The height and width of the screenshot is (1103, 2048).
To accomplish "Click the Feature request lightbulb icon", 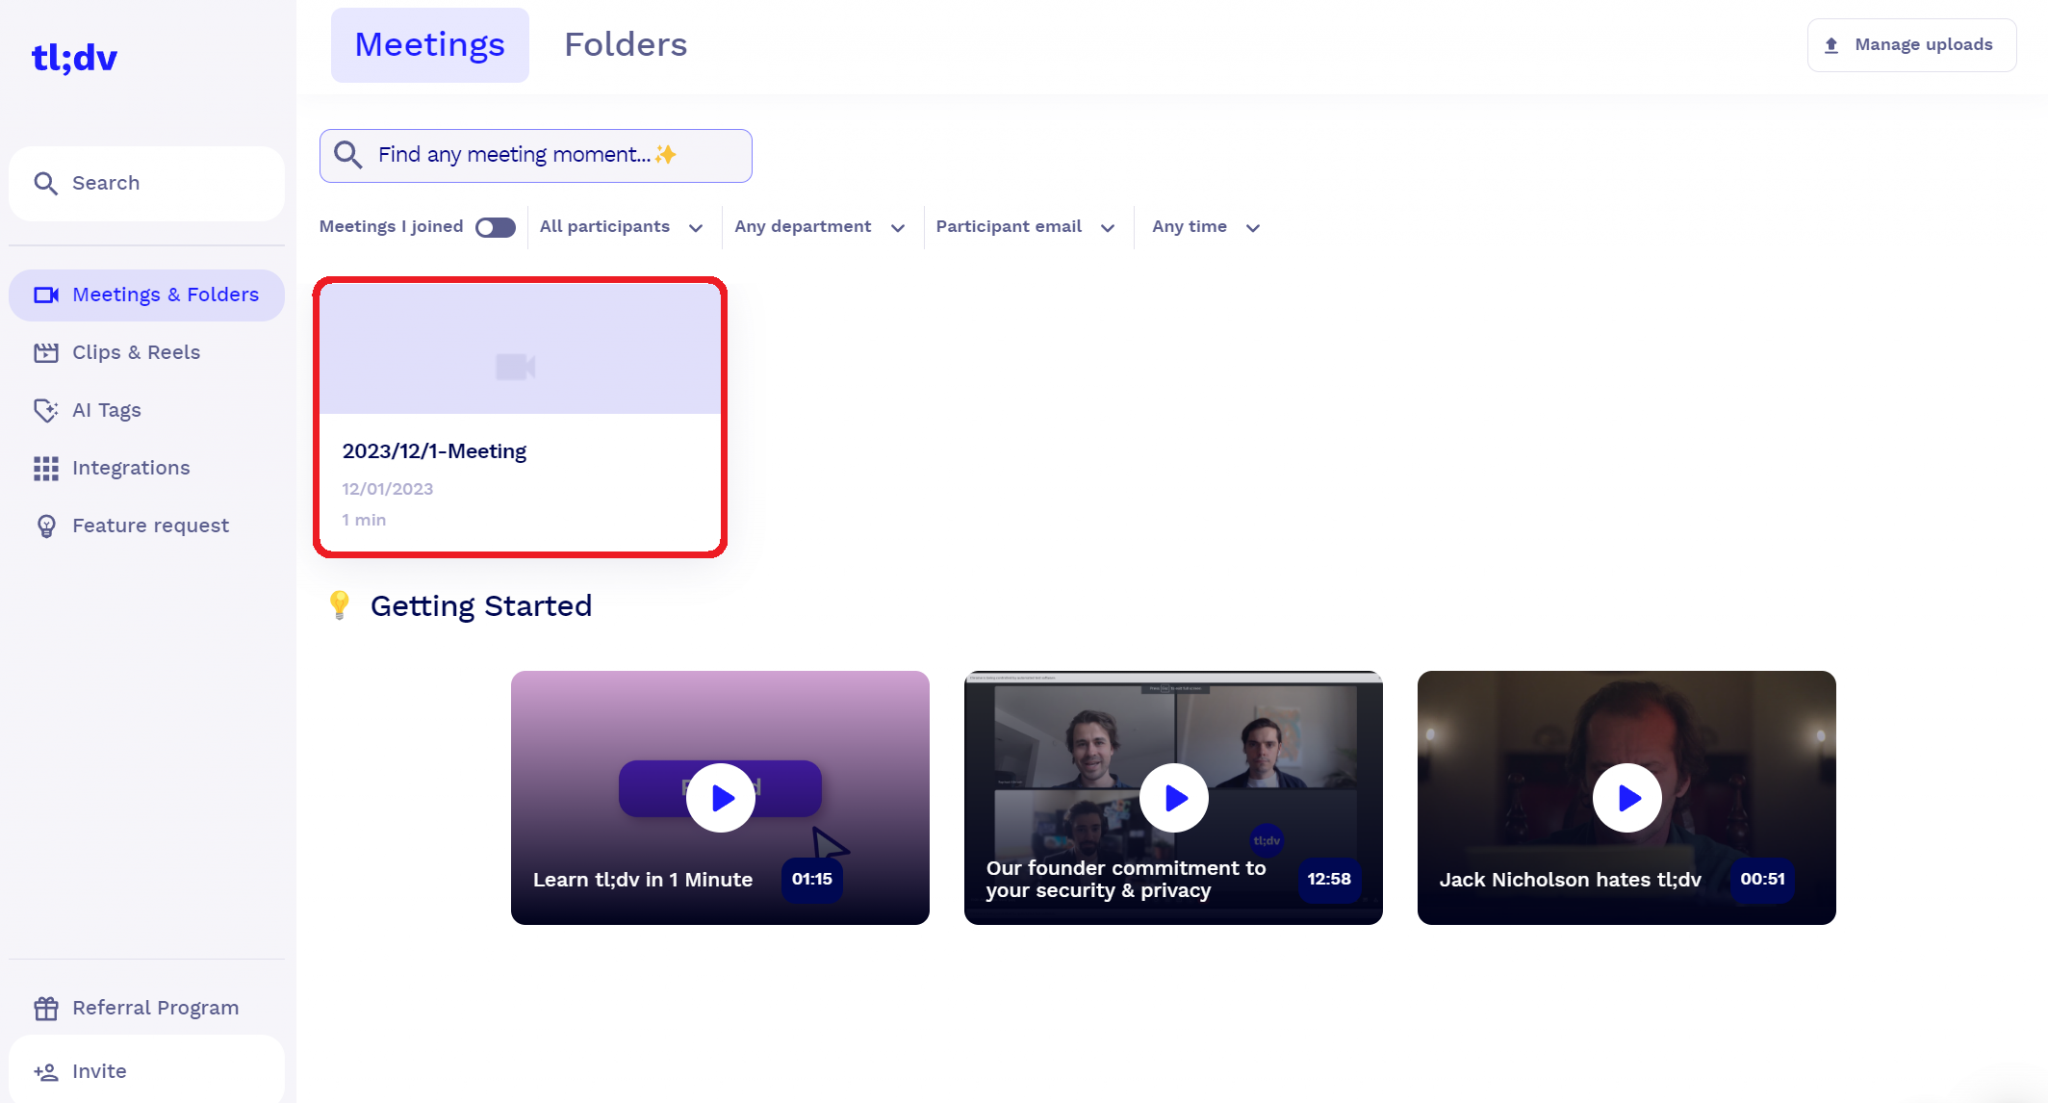I will tap(46, 526).
